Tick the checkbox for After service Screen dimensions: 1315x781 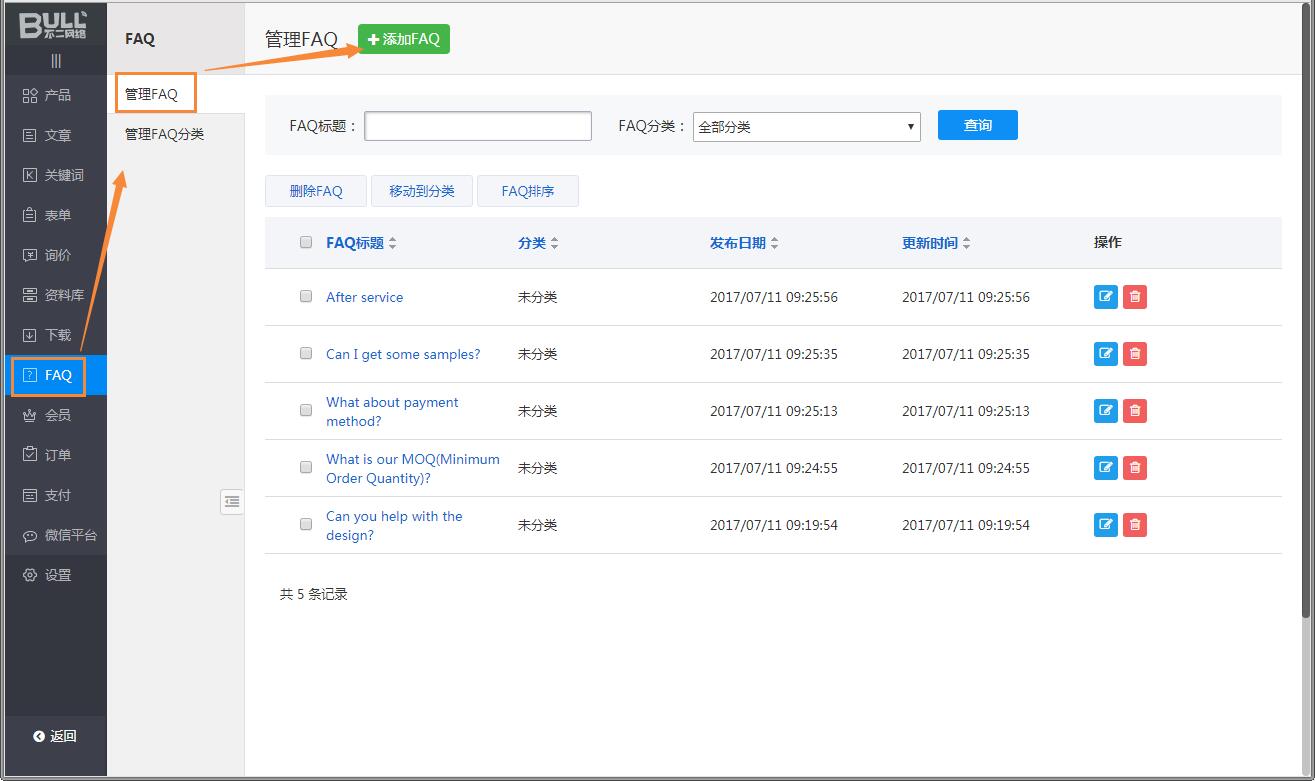tap(306, 297)
